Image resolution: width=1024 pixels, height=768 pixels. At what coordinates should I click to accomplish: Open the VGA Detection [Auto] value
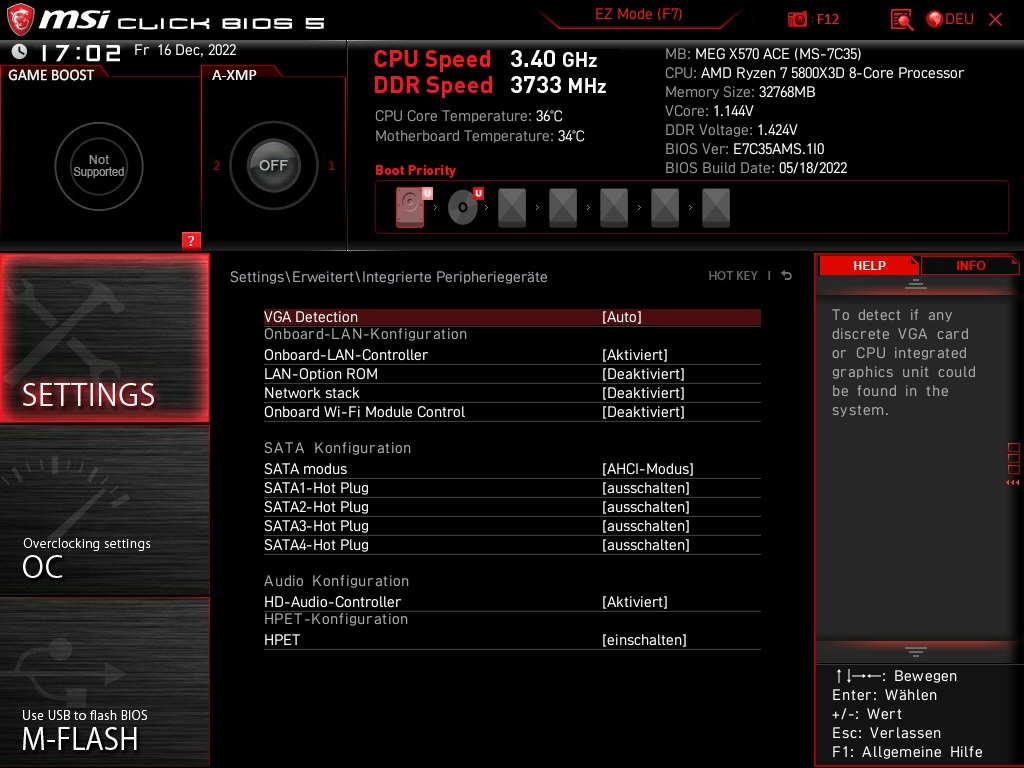(x=622, y=317)
